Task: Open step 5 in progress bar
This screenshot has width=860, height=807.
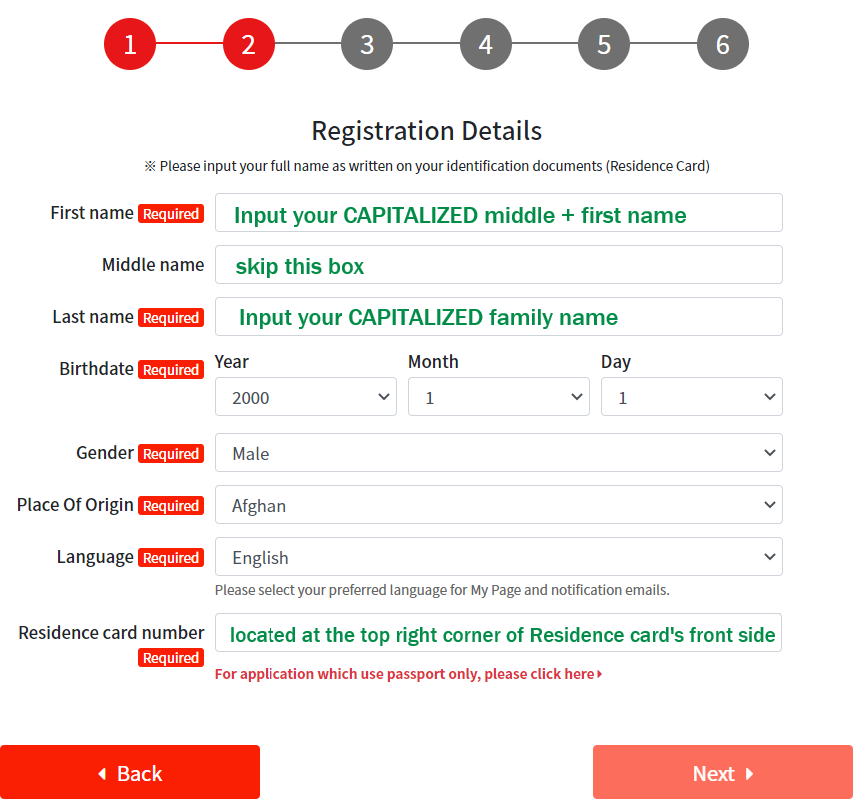Action: point(604,44)
